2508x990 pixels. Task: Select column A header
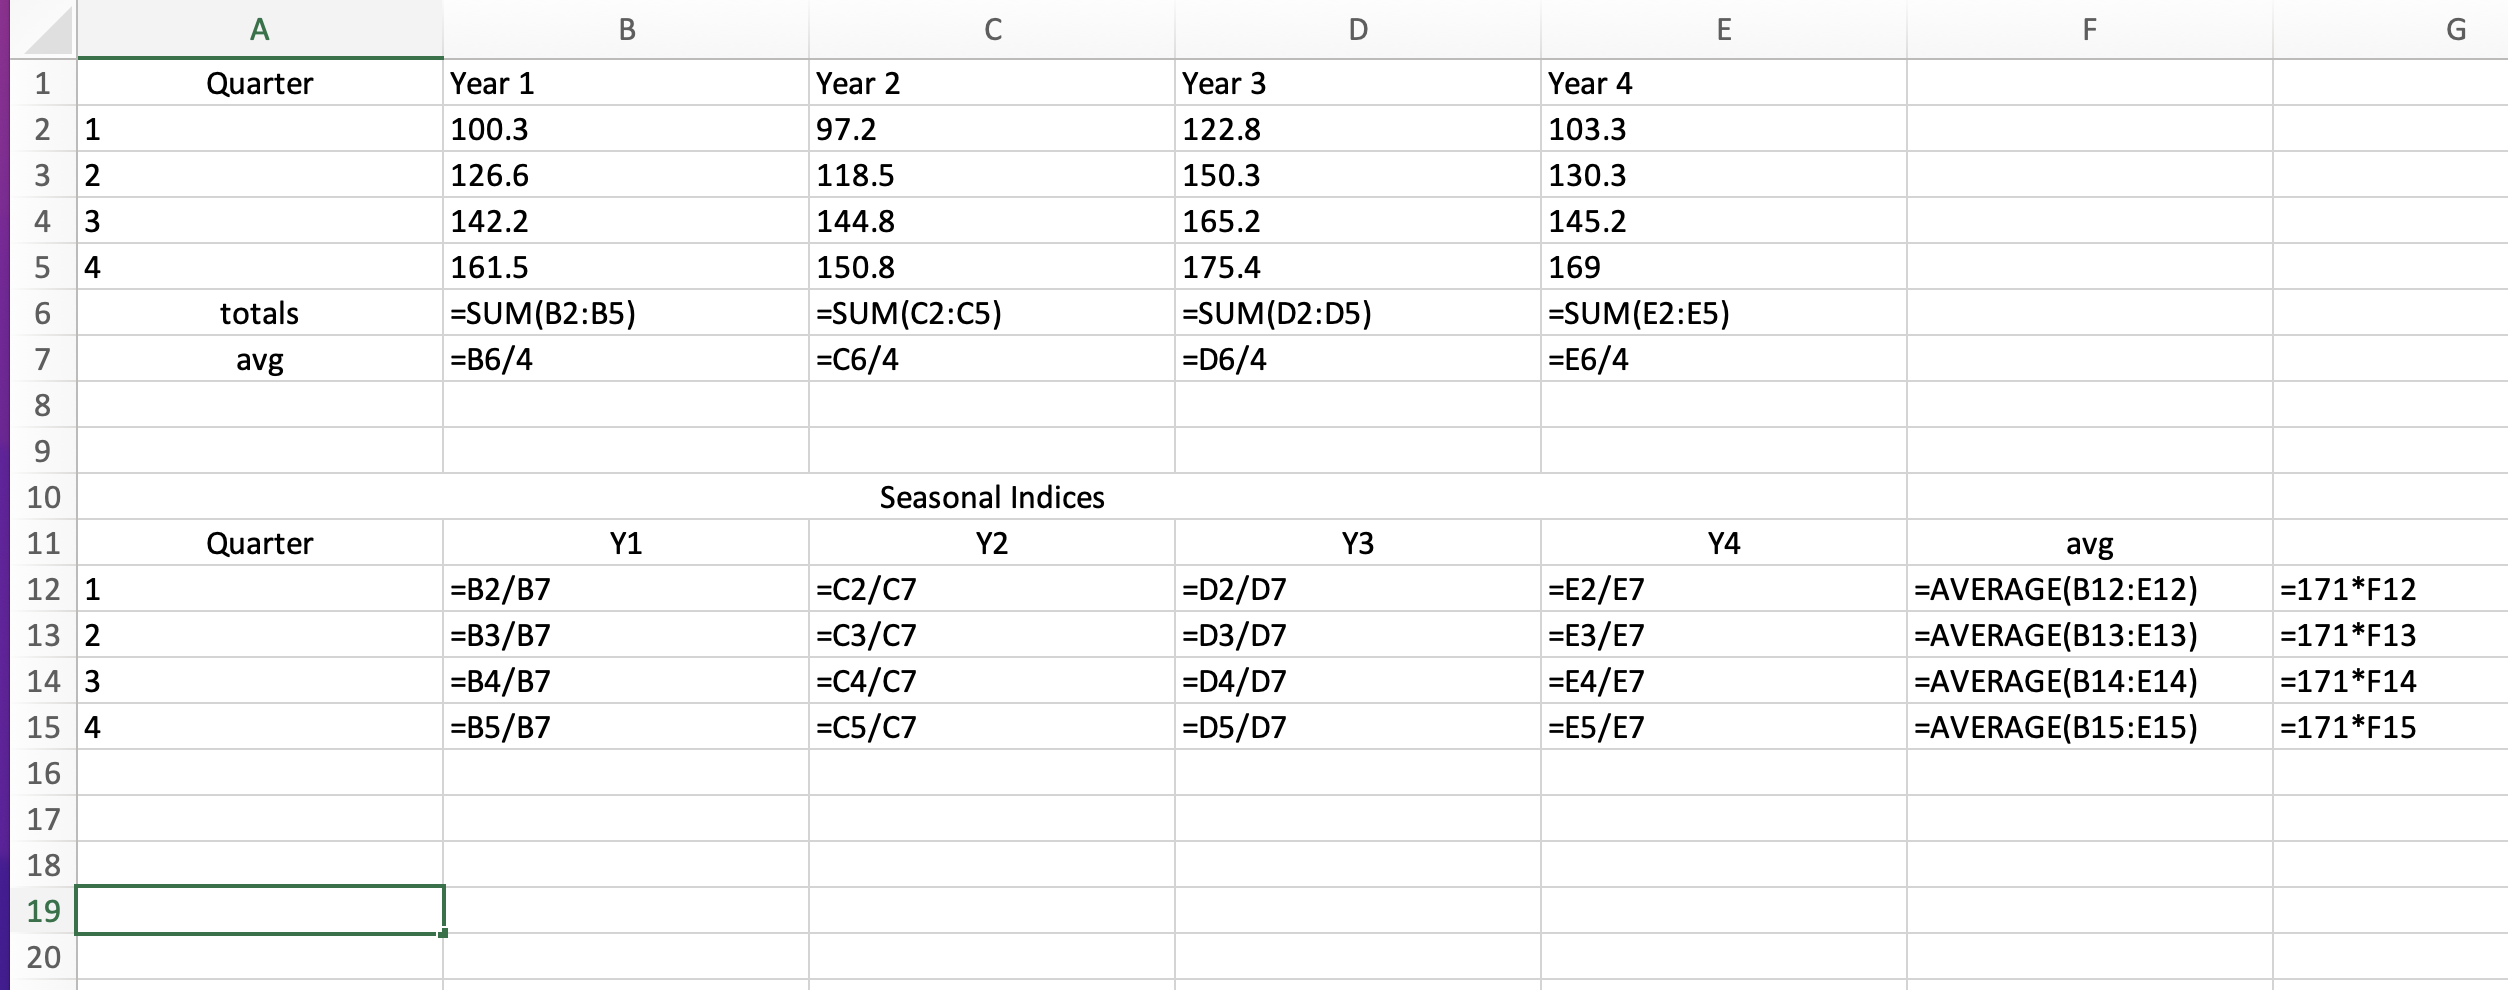[260, 30]
